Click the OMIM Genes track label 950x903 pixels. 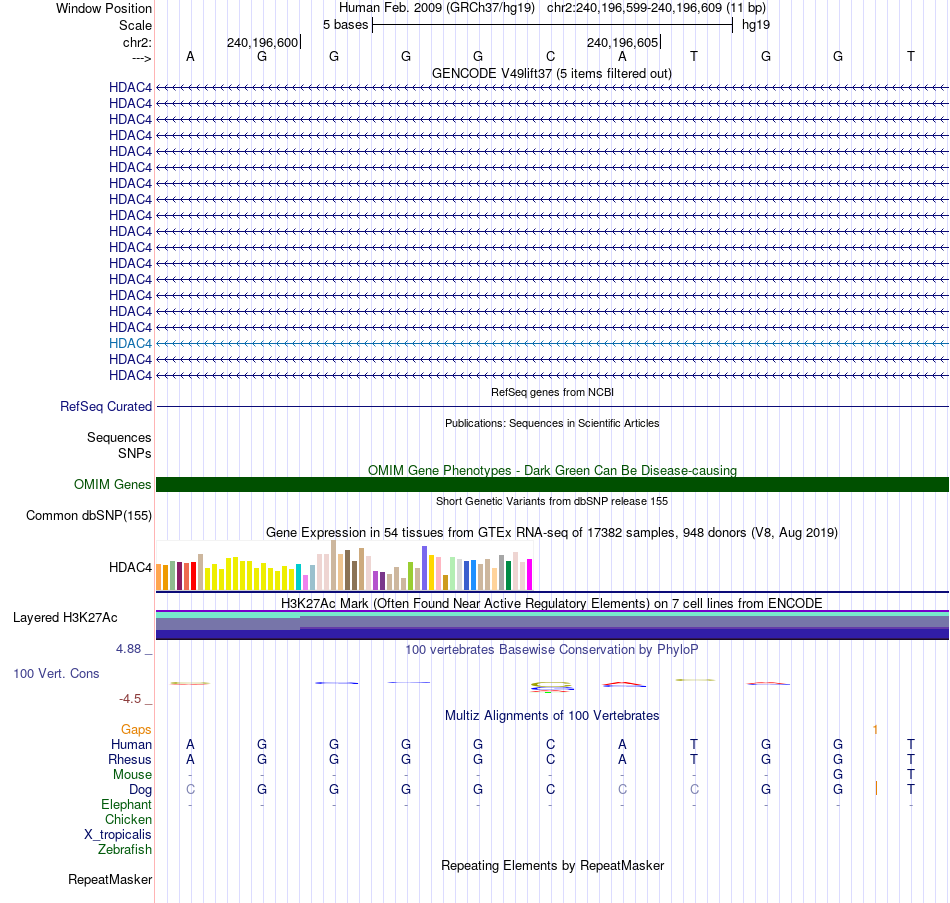click(113, 484)
